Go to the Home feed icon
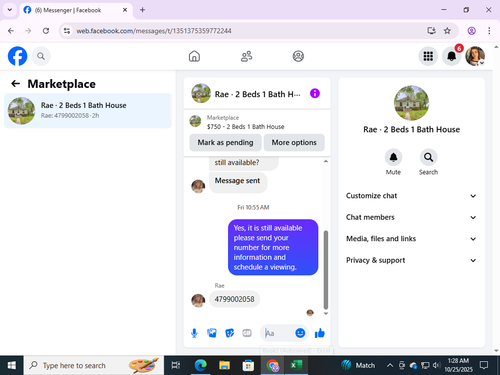 click(194, 56)
